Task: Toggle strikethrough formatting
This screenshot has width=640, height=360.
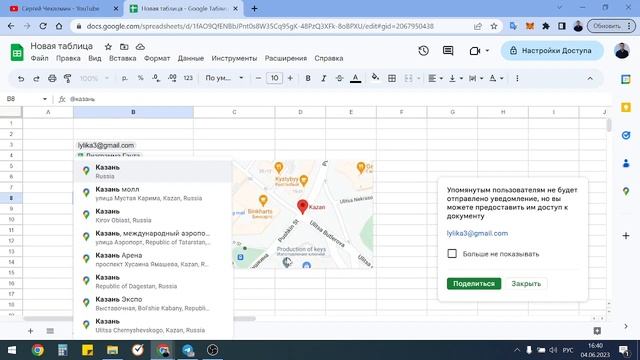Action: tap(339, 78)
